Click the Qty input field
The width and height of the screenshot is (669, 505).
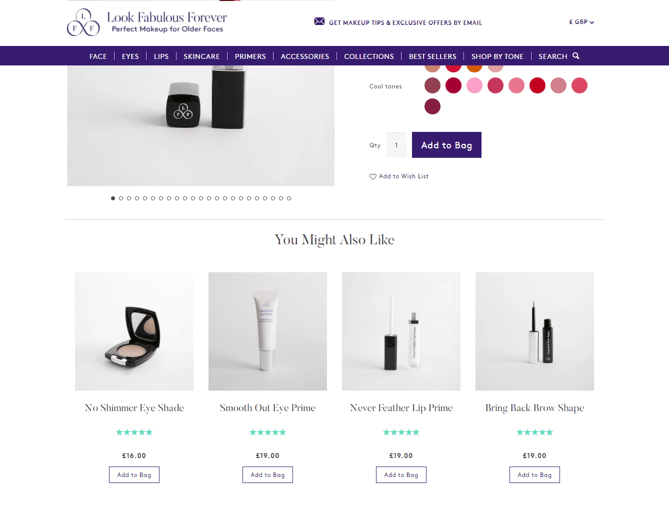pos(396,145)
